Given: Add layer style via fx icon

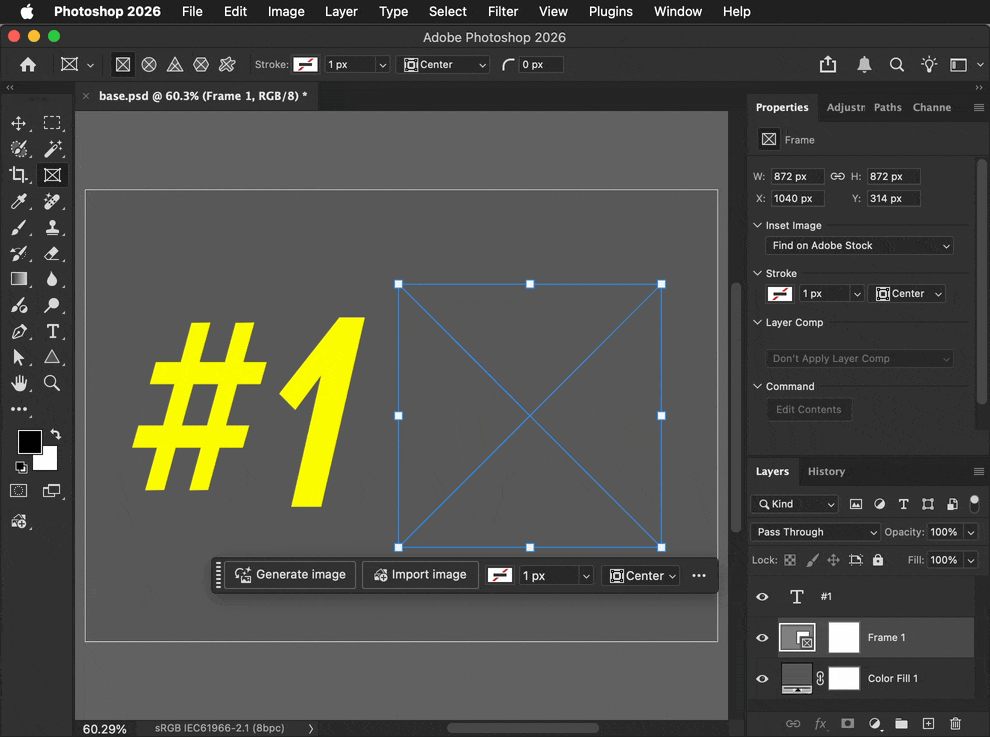Looking at the screenshot, I should 820,723.
